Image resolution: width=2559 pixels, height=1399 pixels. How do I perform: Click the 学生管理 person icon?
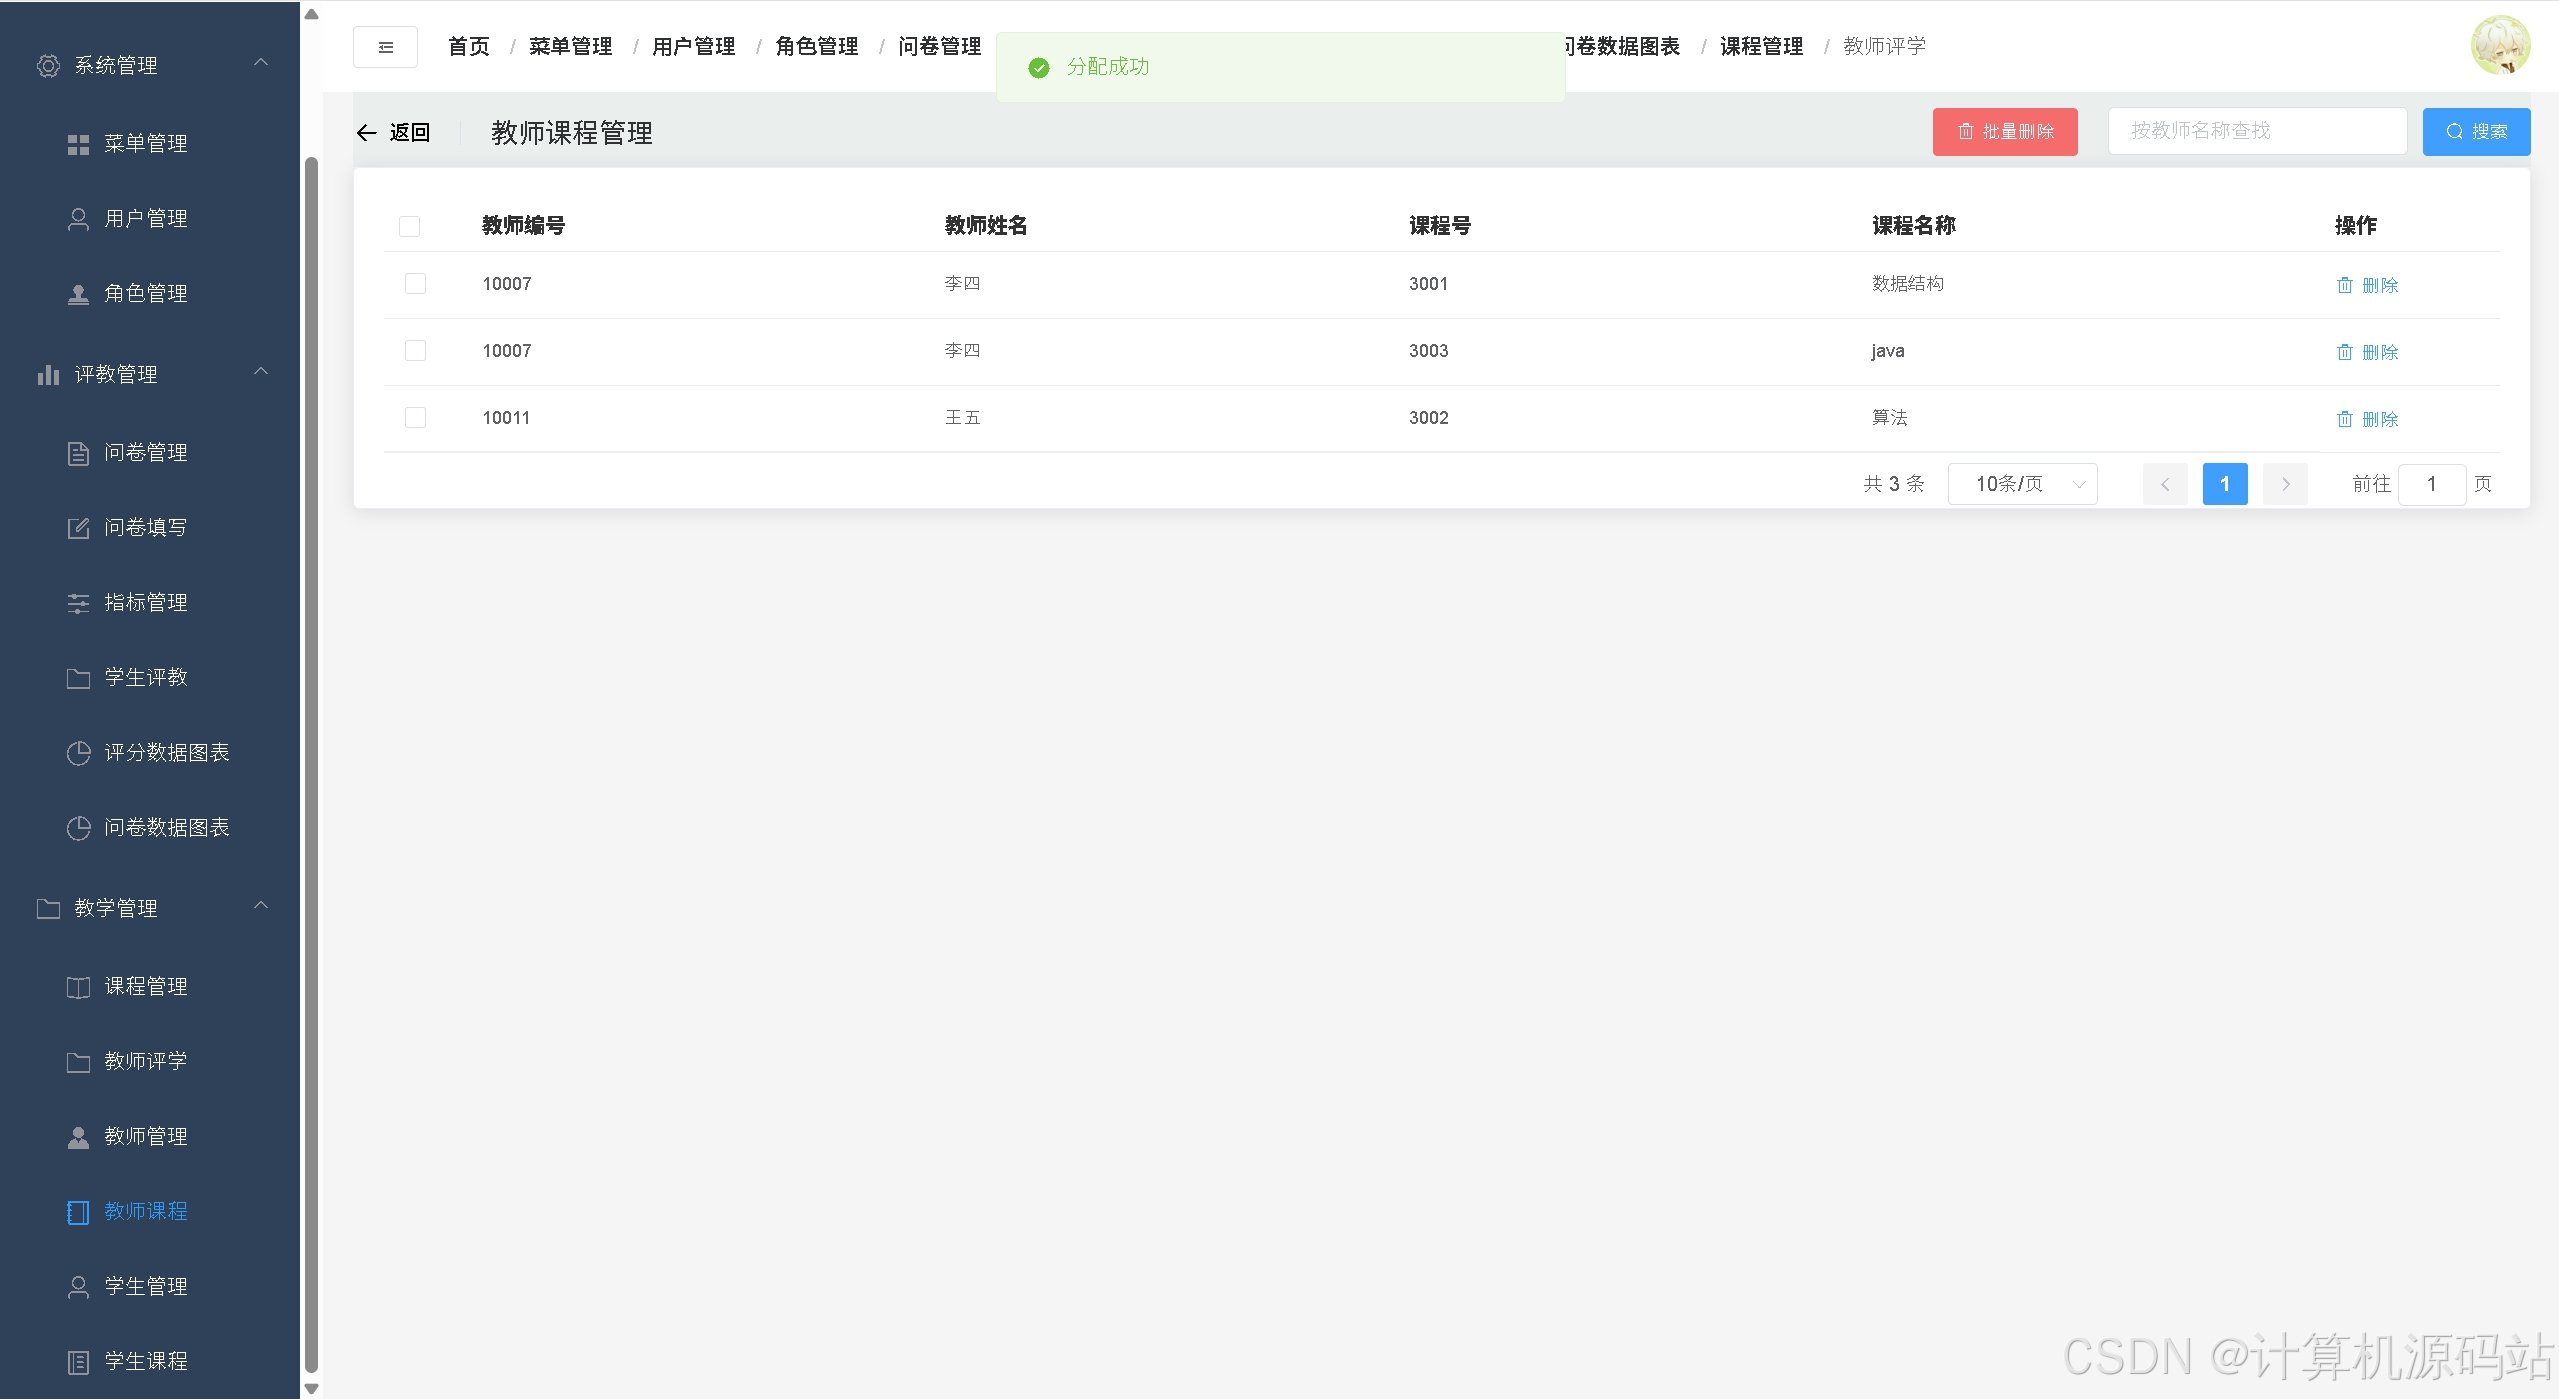pyautogui.click(x=78, y=1288)
